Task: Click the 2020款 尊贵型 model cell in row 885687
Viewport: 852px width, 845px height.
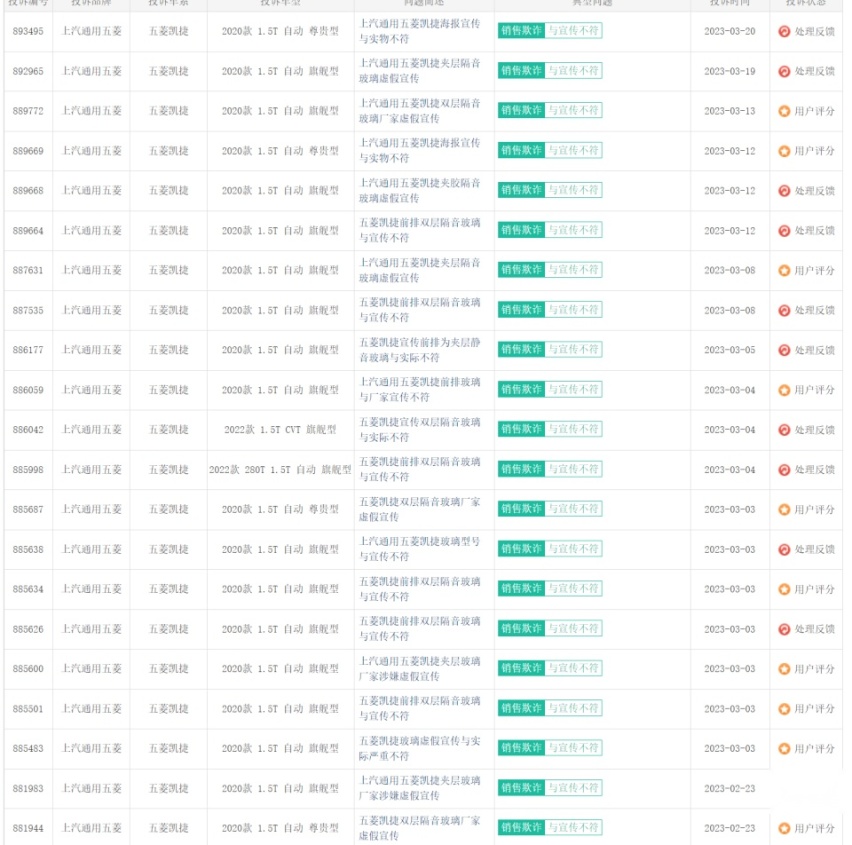Action: click(x=280, y=509)
